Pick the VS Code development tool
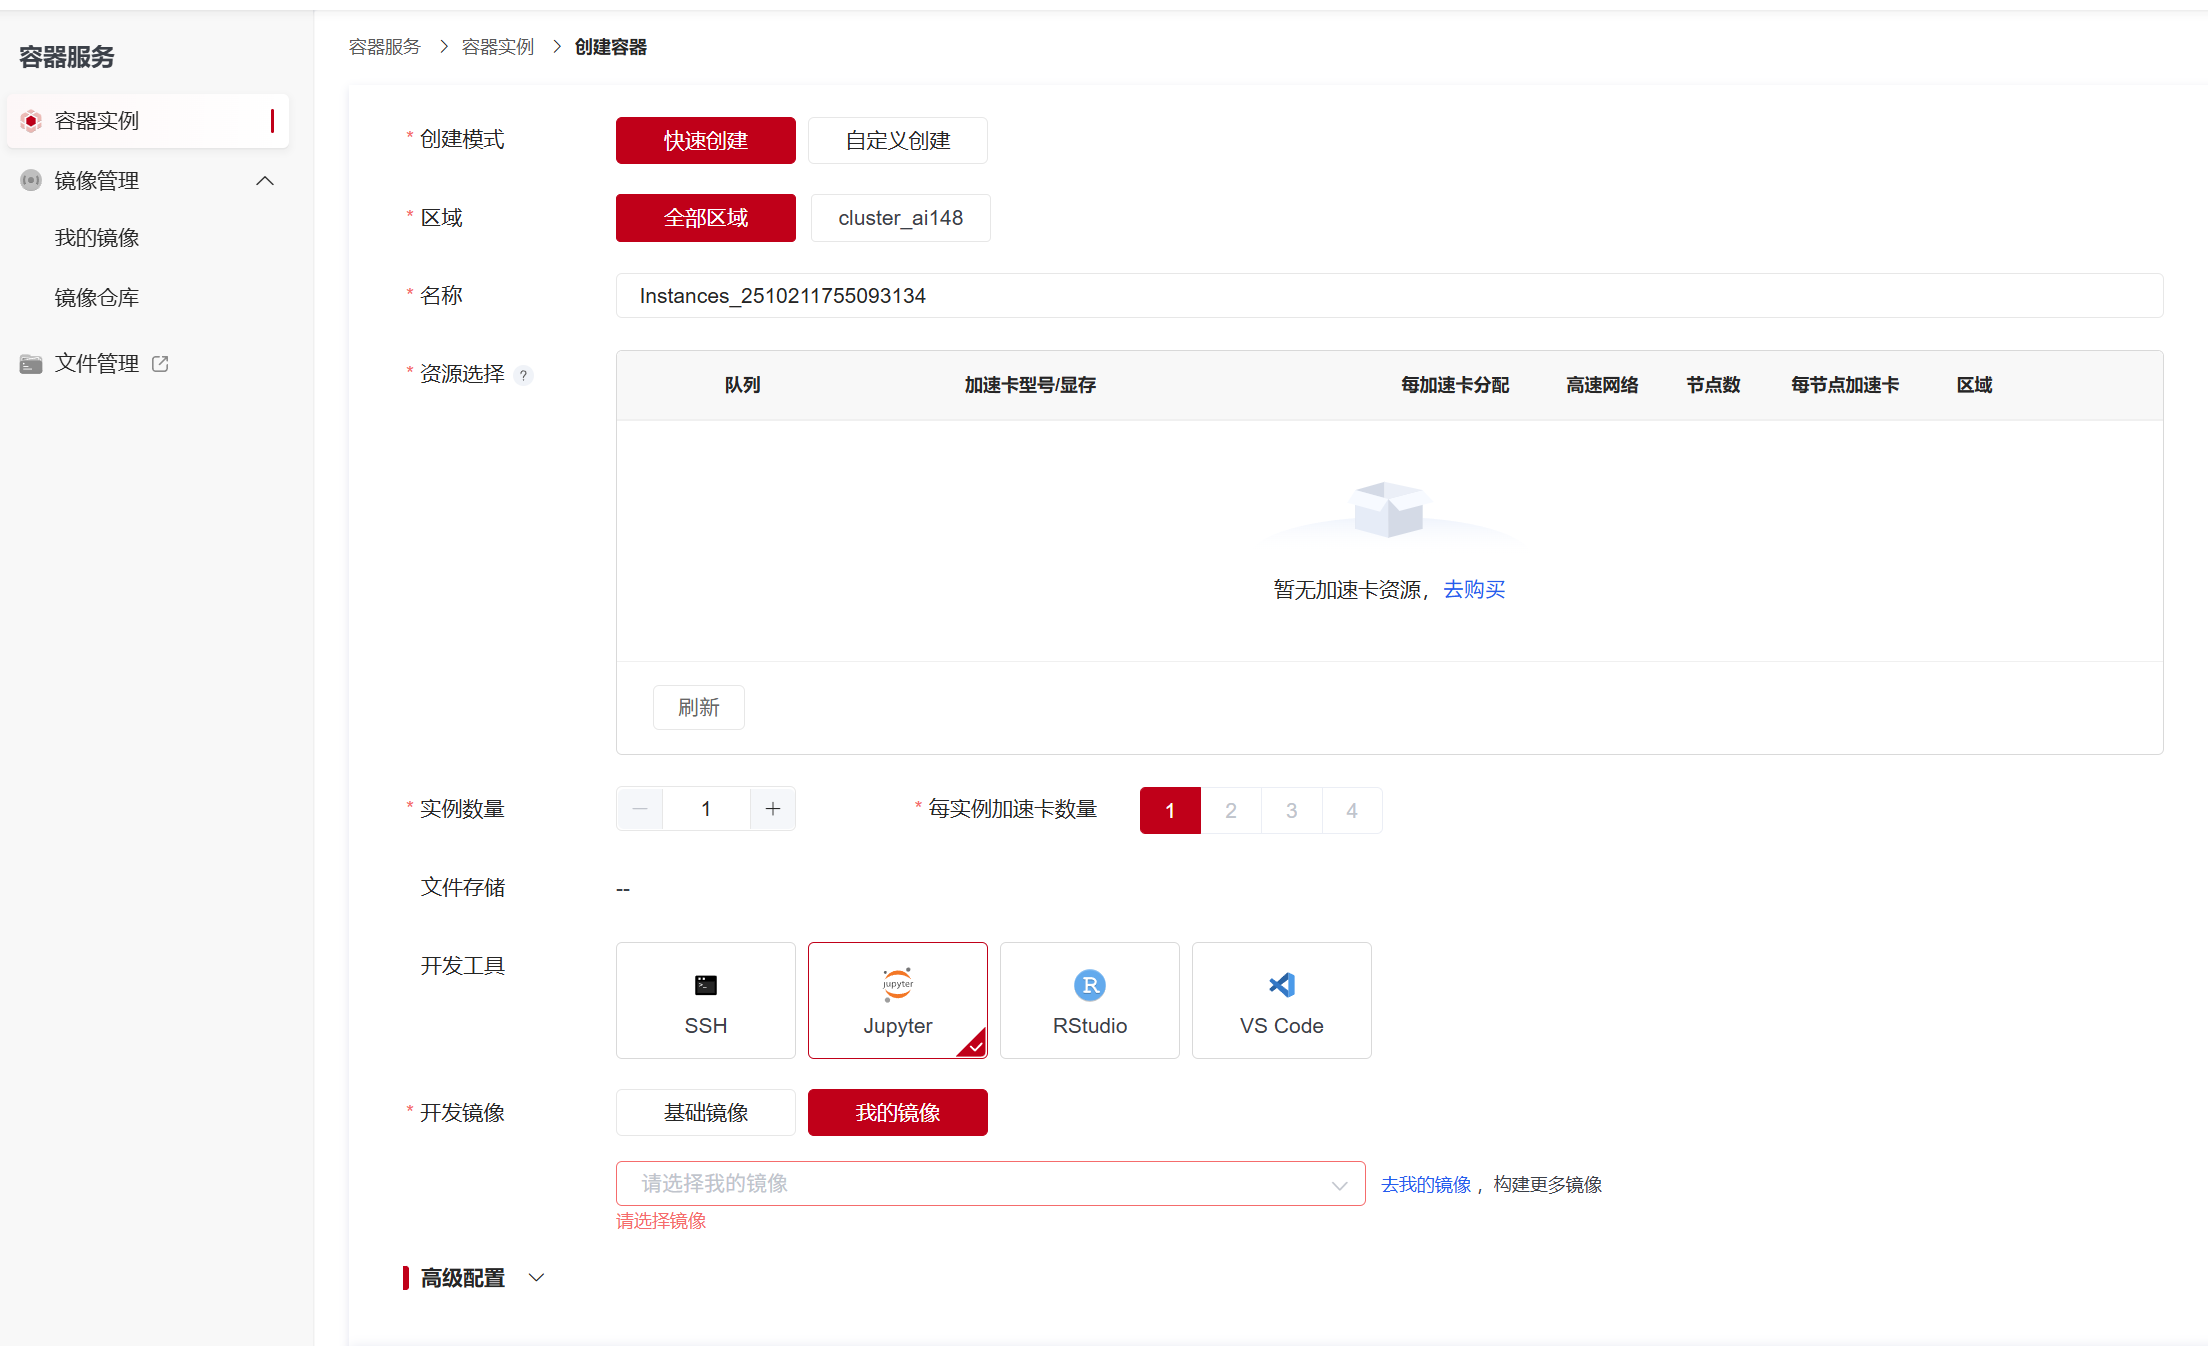The image size is (2208, 1346). tap(1281, 1000)
